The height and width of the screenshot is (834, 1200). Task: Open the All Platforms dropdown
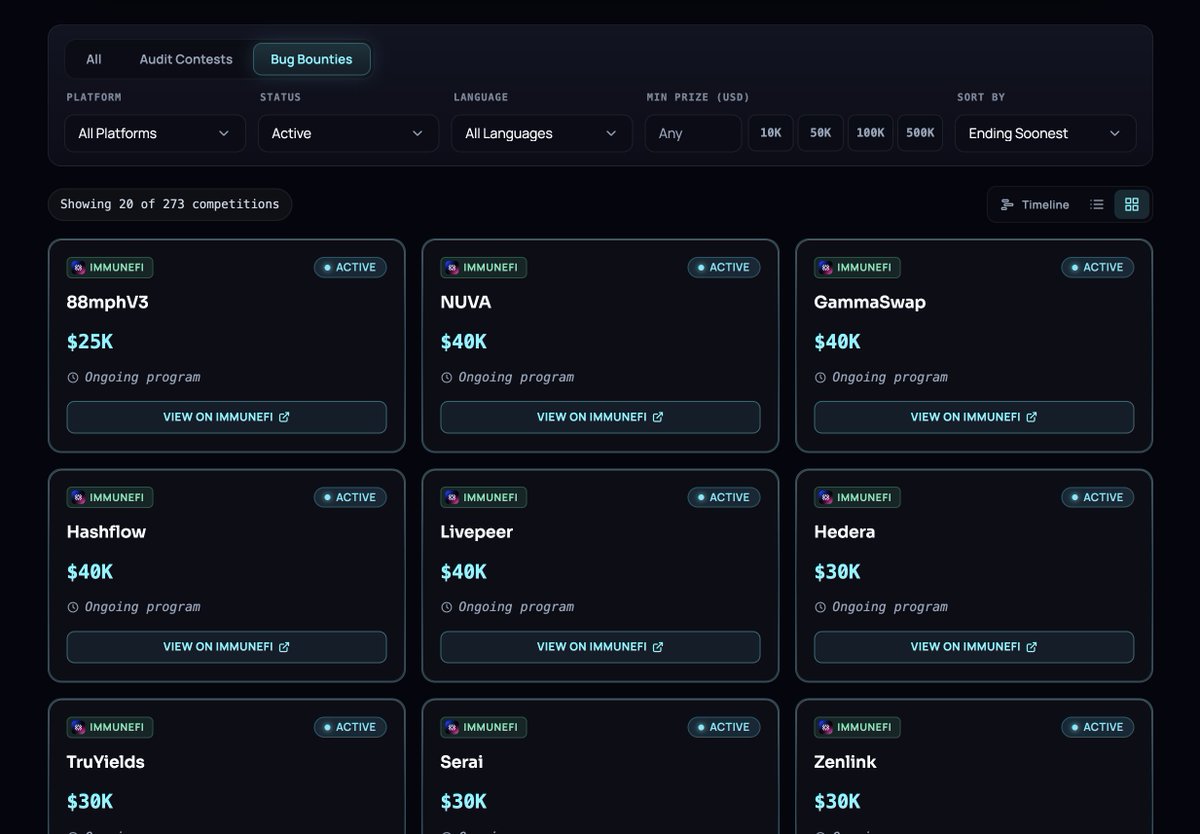tap(155, 133)
